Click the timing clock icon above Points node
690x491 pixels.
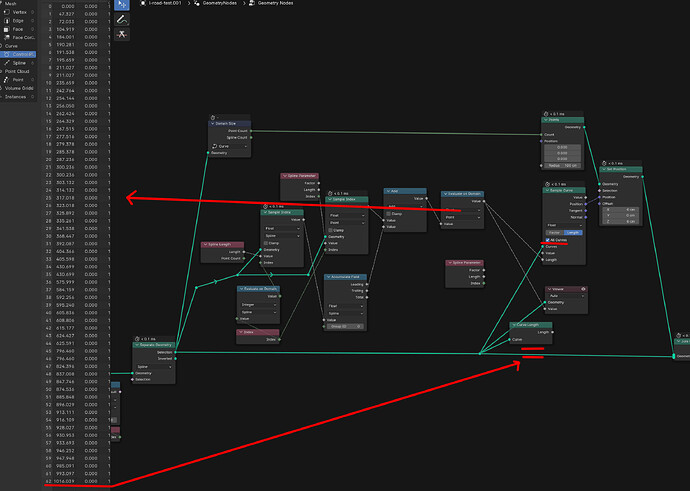click(546, 114)
